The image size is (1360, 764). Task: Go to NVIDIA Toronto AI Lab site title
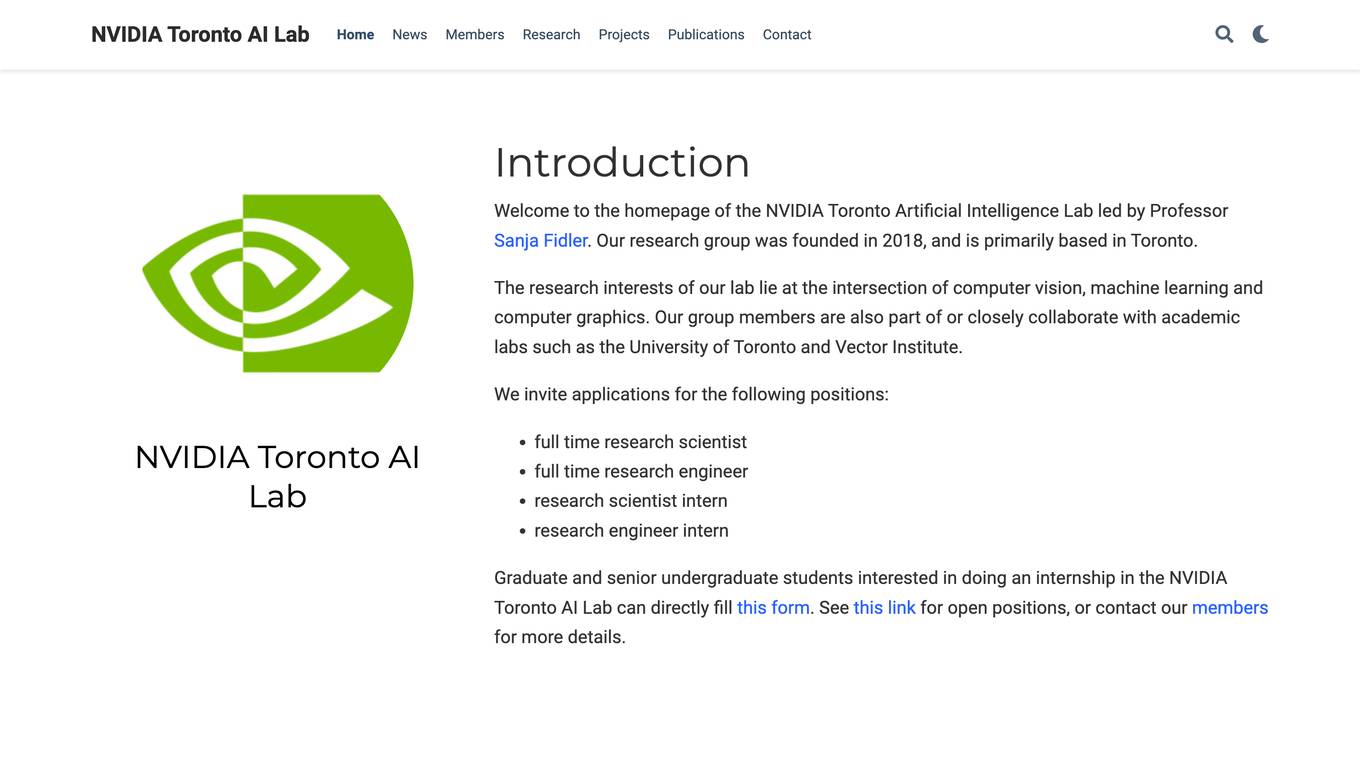point(200,34)
